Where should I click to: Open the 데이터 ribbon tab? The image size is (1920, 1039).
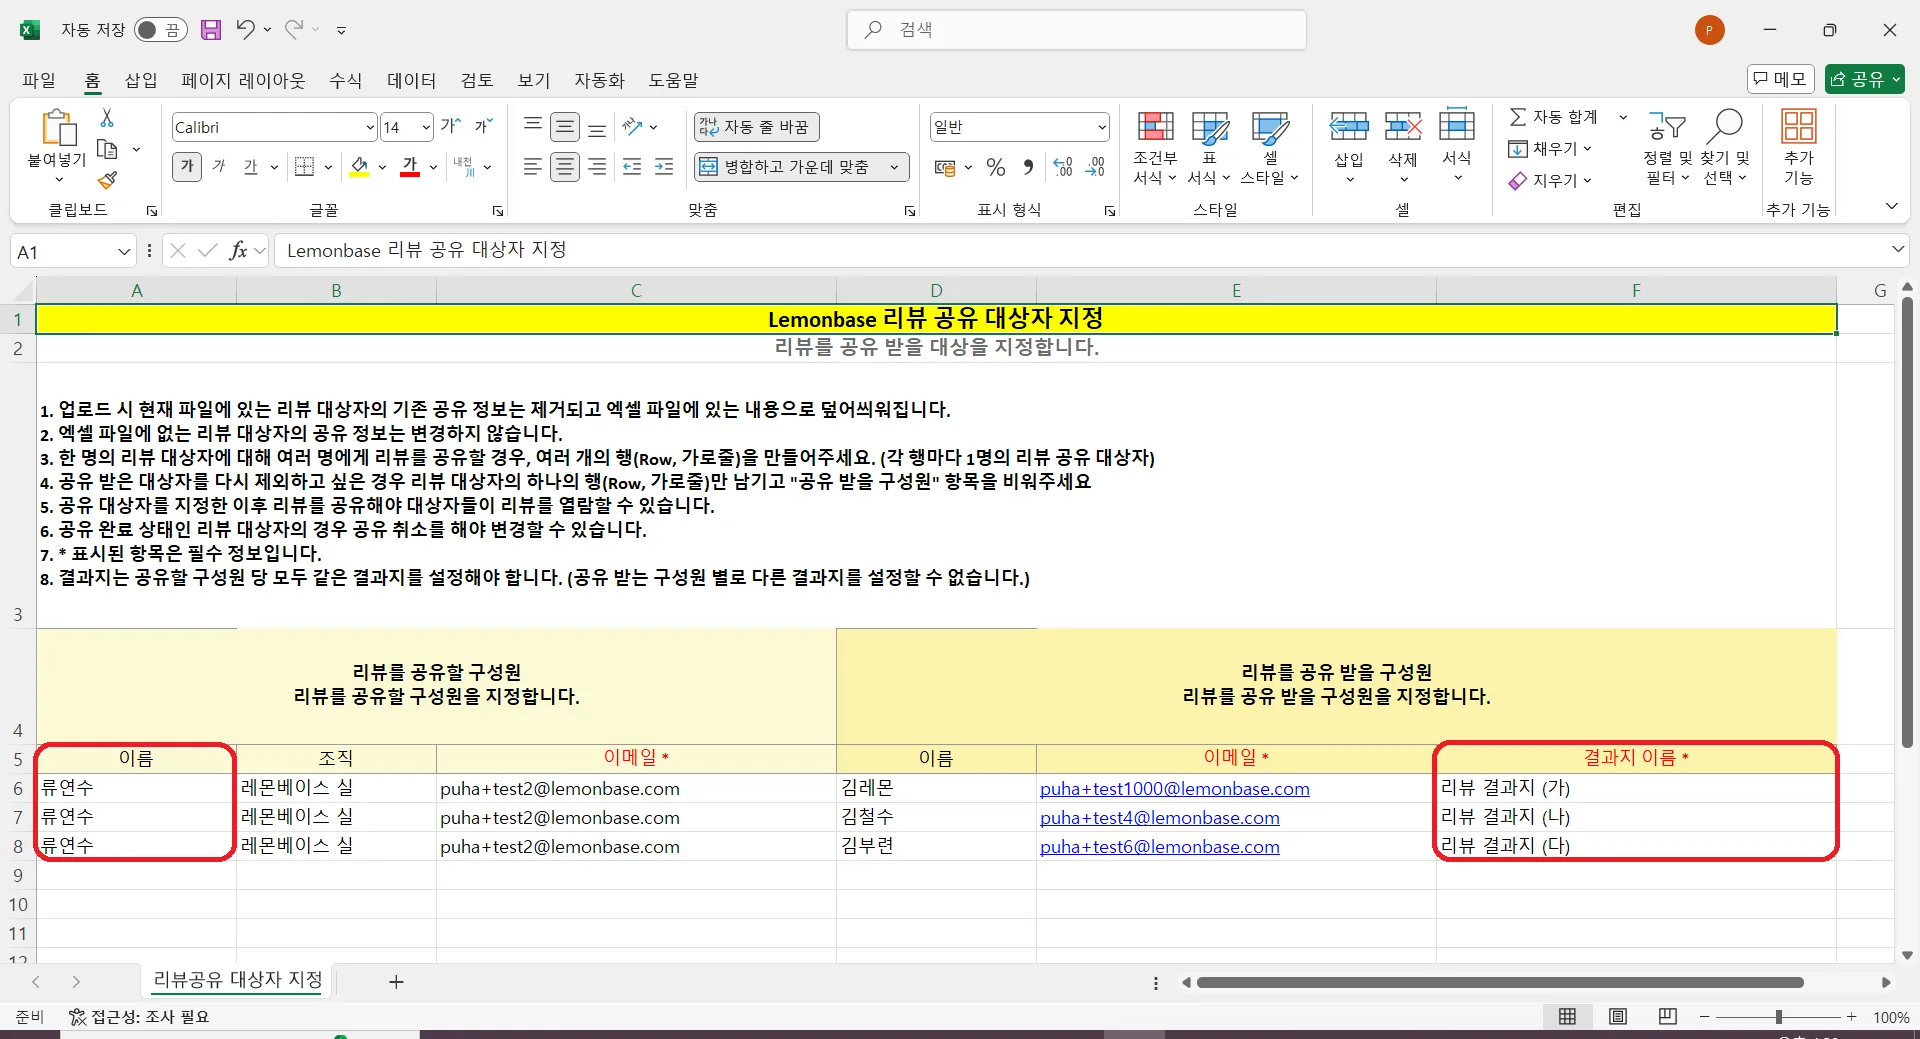pyautogui.click(x=412, y=80)
